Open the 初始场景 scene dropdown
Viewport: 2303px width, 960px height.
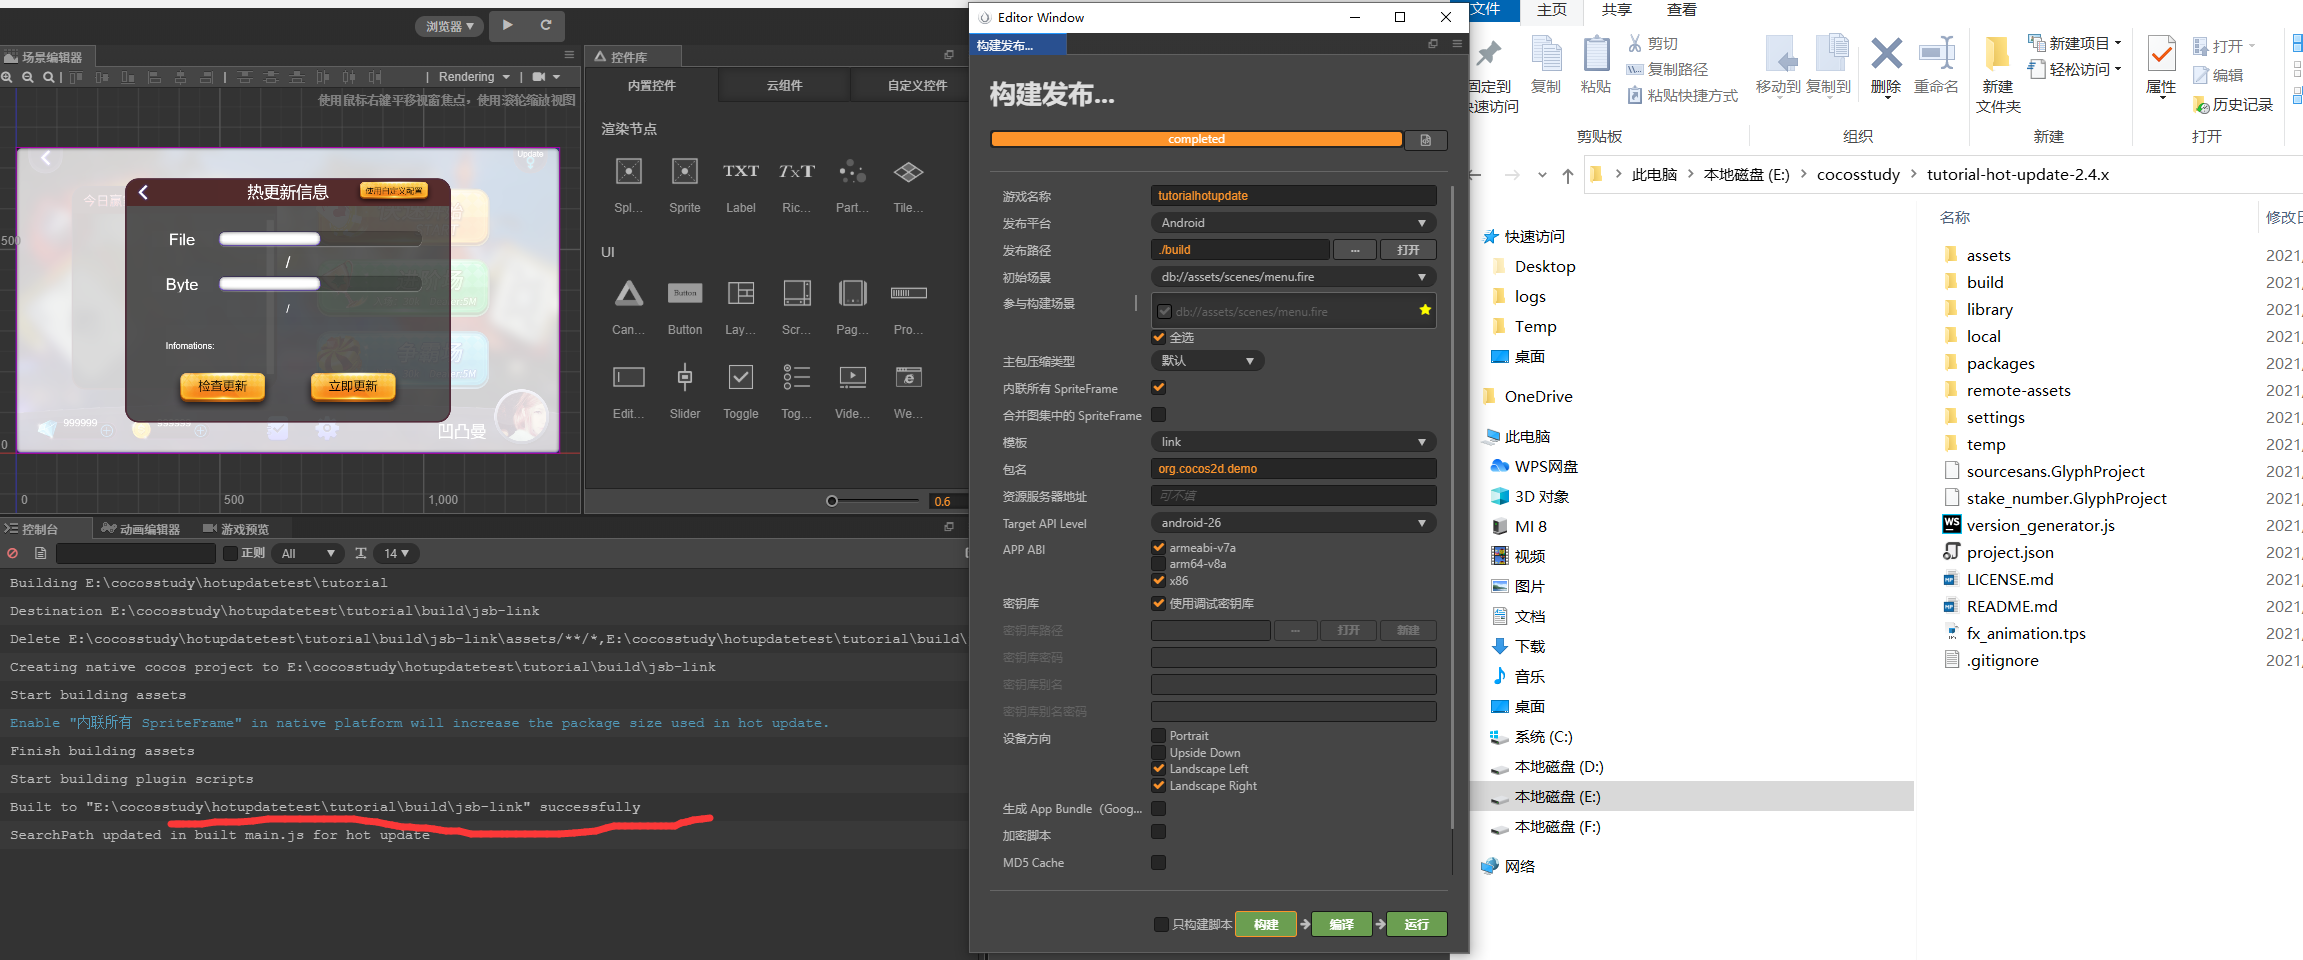click(1294, 277)
